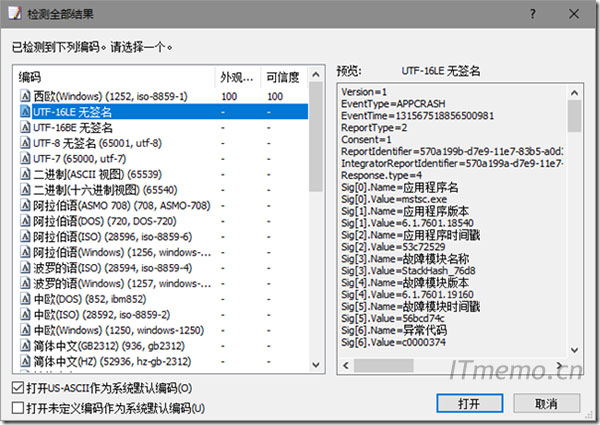This screenshot has height=425, width=600.
Task: Select 中欧(DOS) (852, ibm852) encoding
Action: tap(90, 299)
